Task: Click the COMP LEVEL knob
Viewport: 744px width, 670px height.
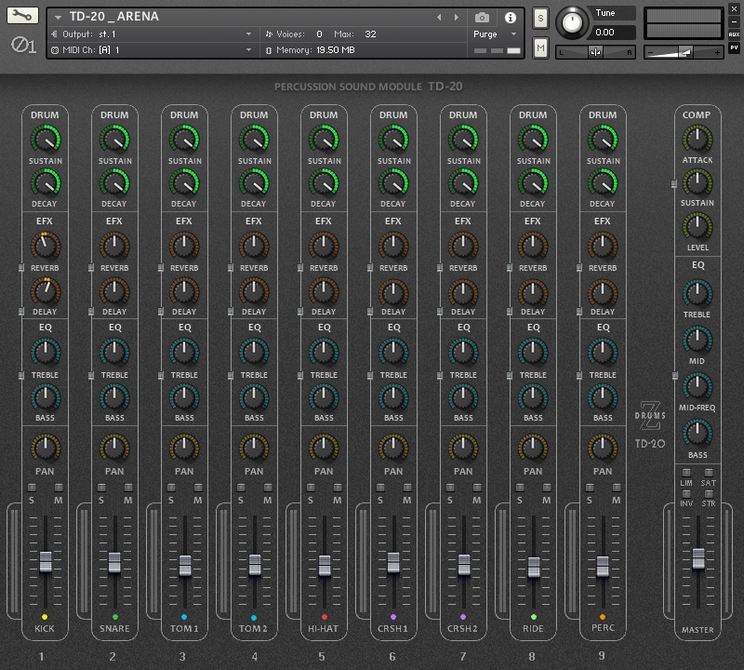Action: click(698, 227)
